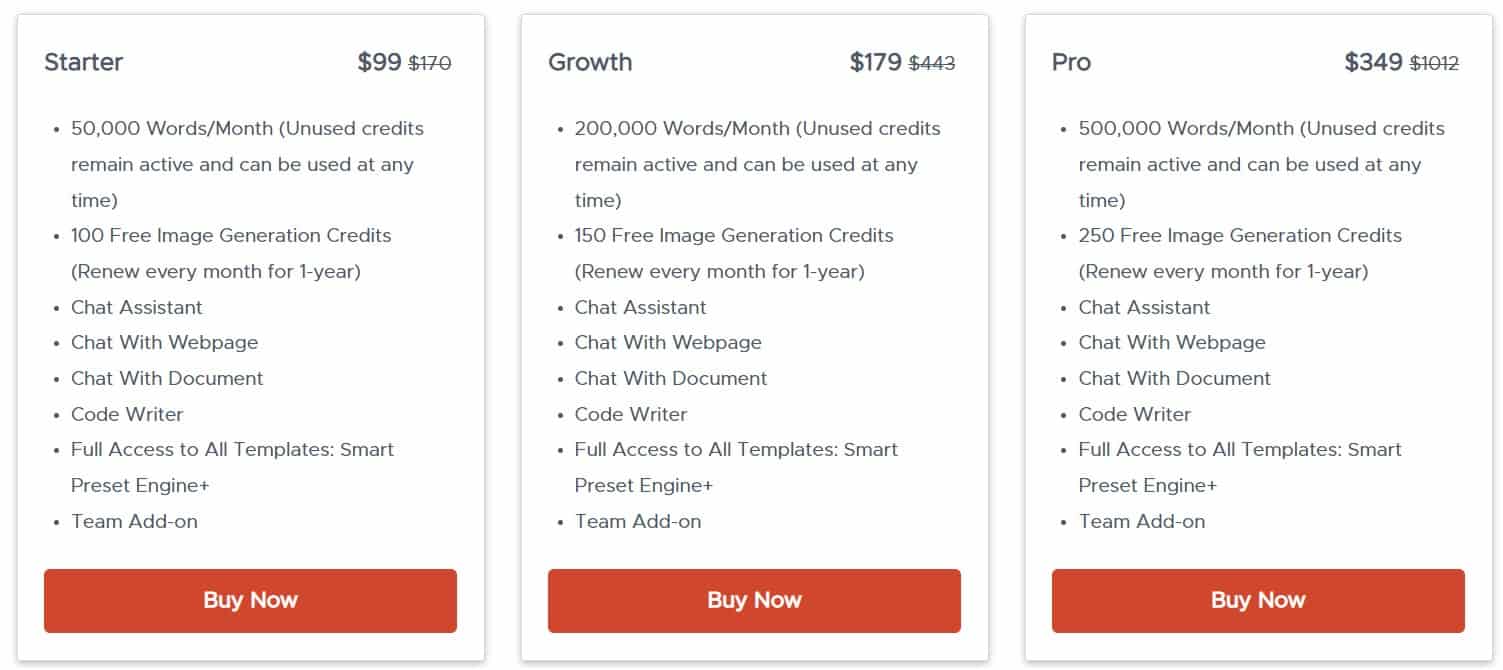Click the Growth plan Buy Now button
1503x670 pixels.
click(753, 600)
